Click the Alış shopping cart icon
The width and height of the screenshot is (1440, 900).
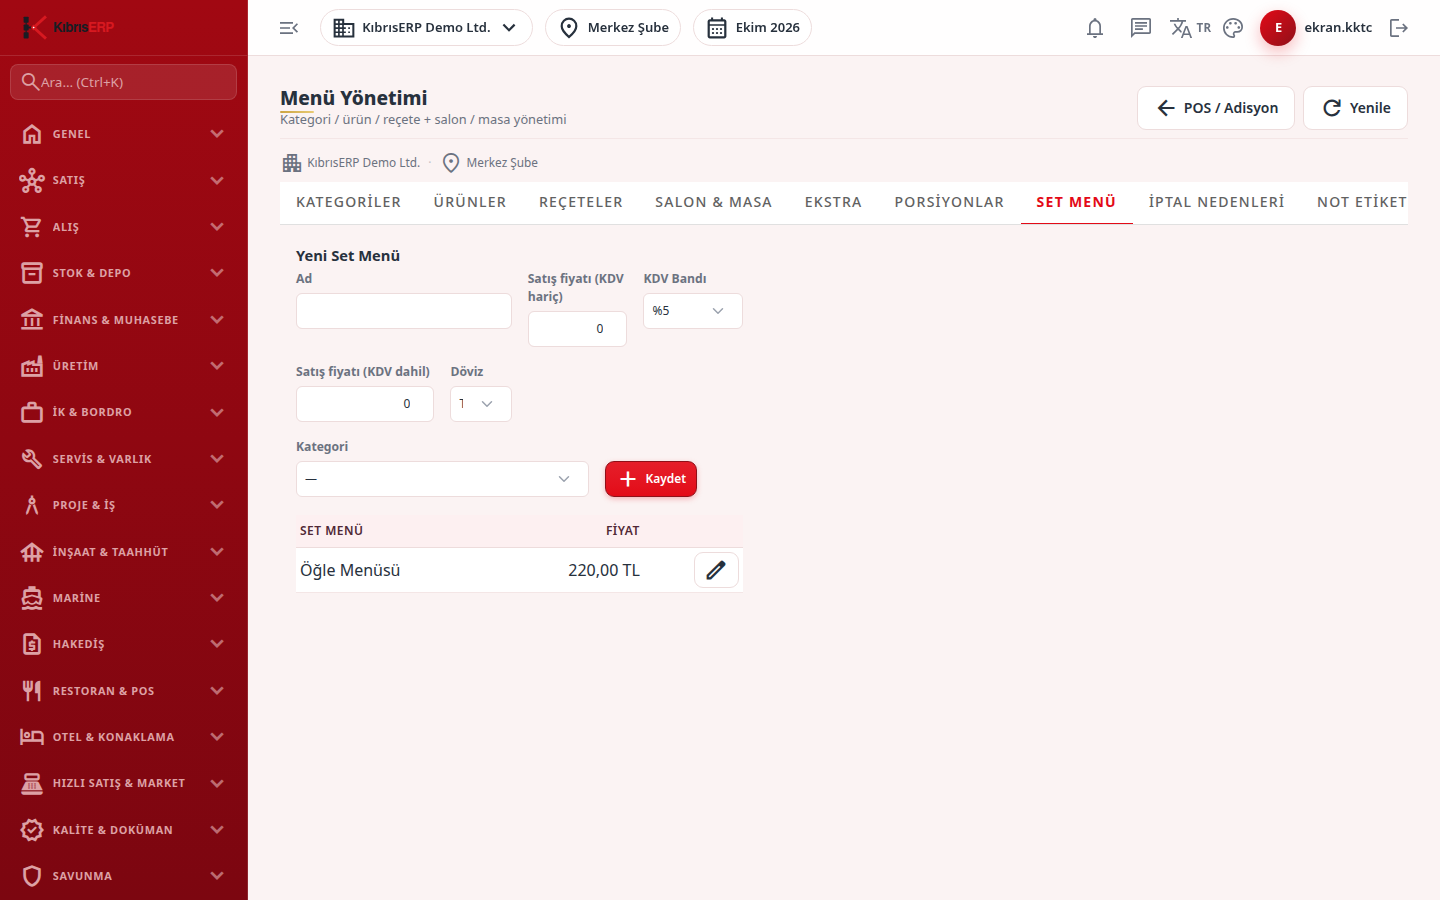tap(32, 227)
